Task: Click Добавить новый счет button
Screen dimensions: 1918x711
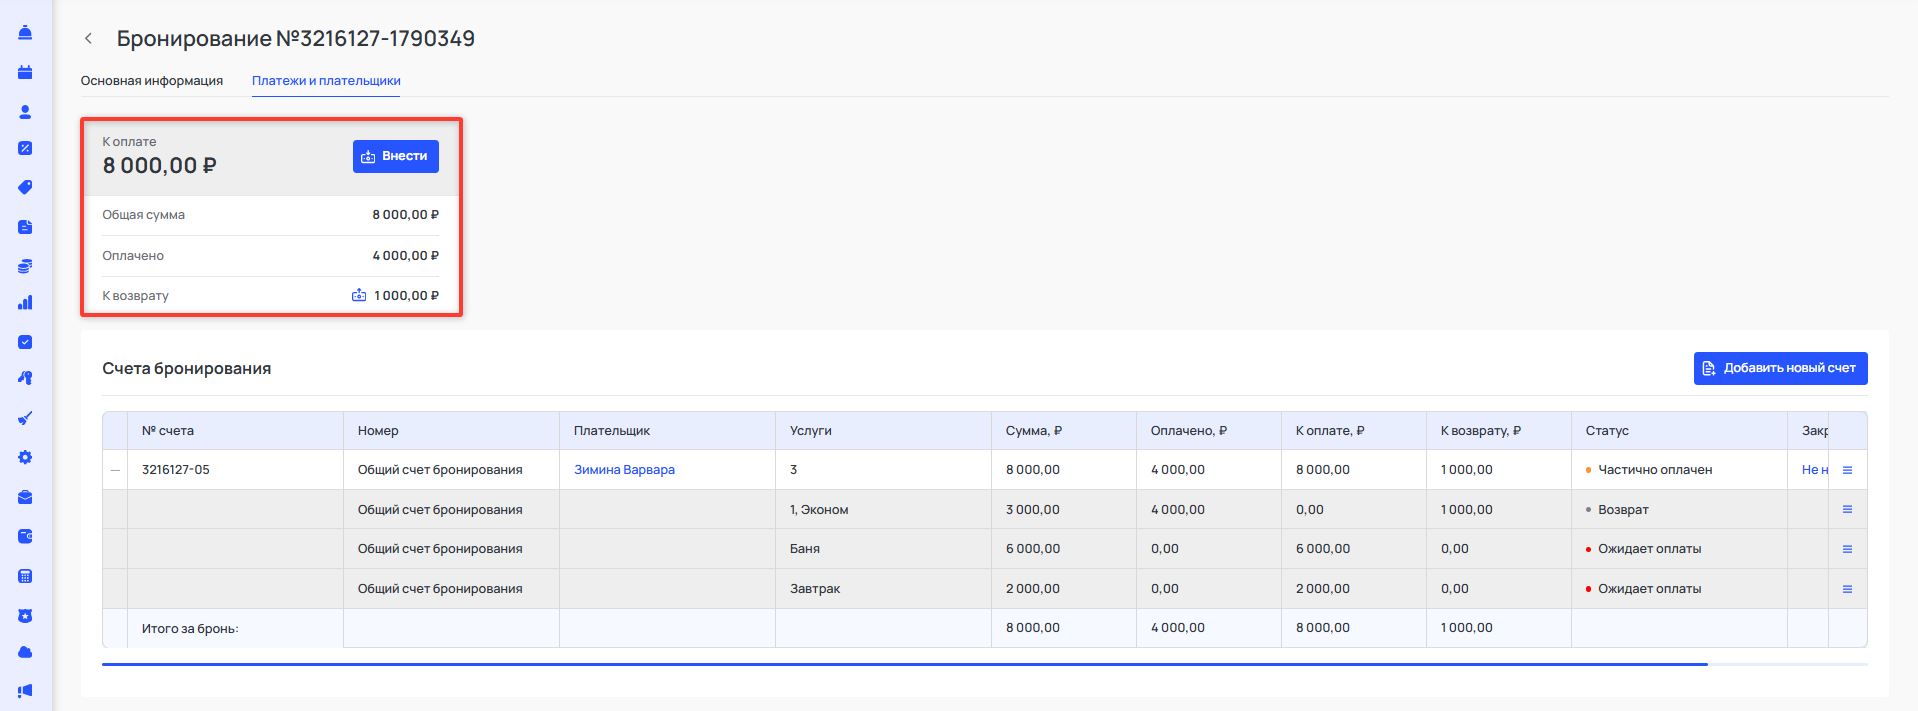Action: 1780,368
